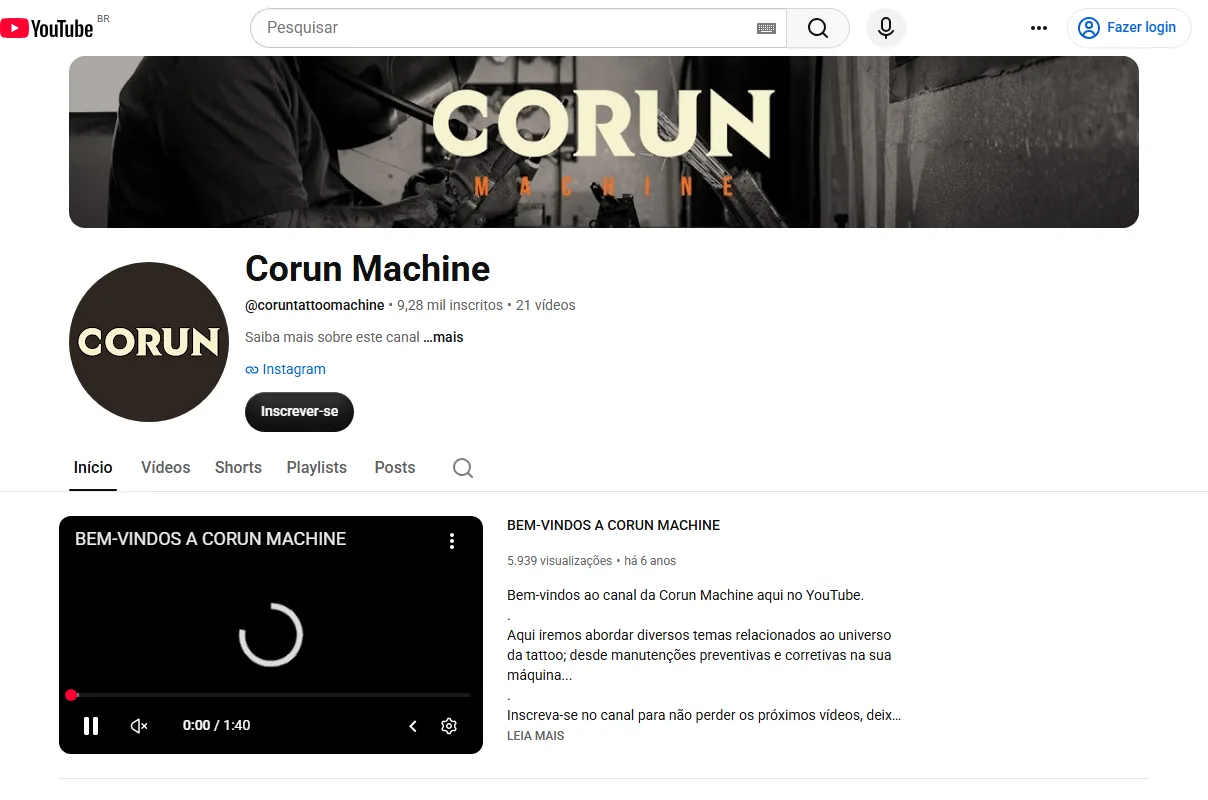Pause the featured video
Image resolution: width=1208 pixels, height=800 pixels.
click(x=91, y=726)
